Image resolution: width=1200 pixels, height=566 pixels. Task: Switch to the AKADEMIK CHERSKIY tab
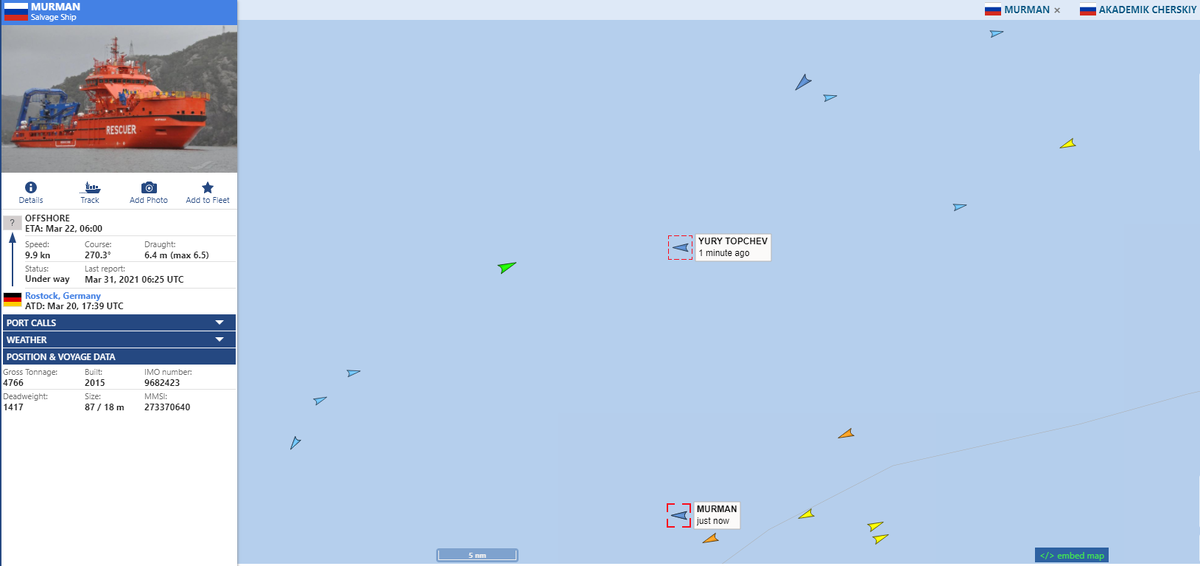(1138, 10)
